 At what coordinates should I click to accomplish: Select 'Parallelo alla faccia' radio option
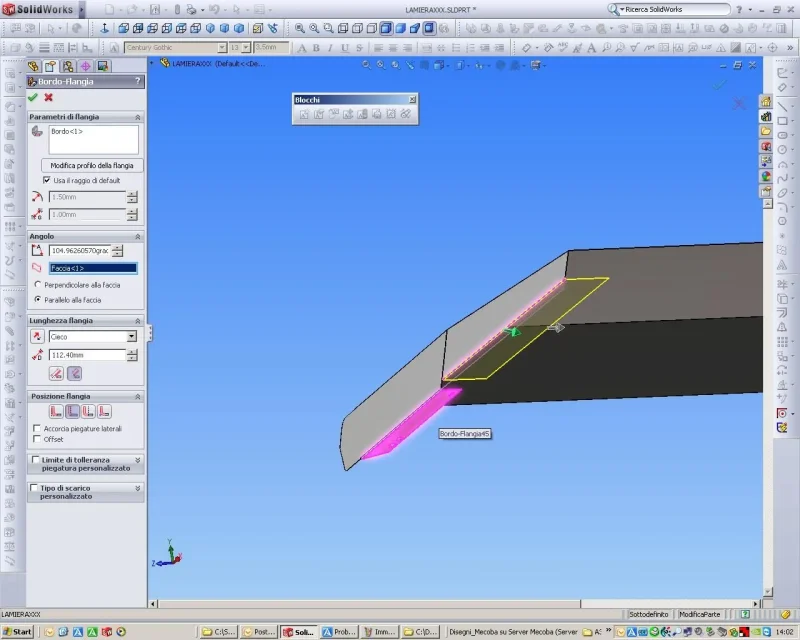tap(38, 300)
